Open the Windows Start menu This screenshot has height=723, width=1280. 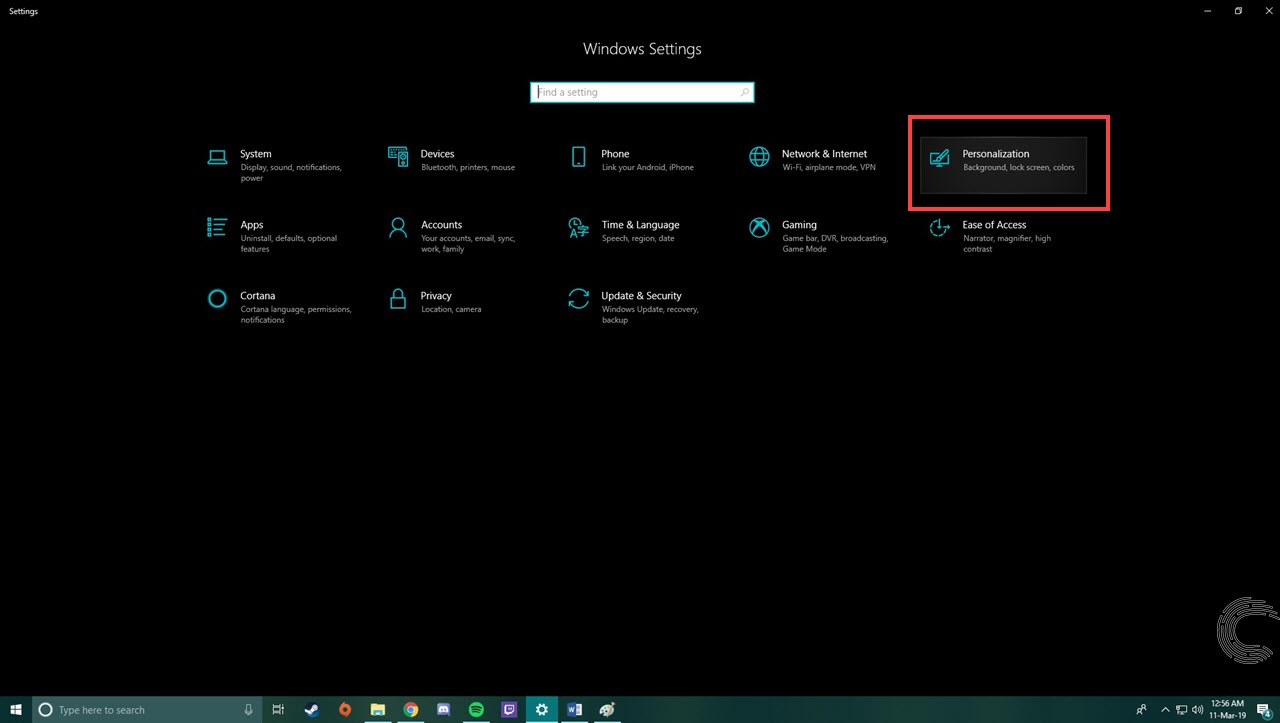pyautogui.click(x=16, y=710)
